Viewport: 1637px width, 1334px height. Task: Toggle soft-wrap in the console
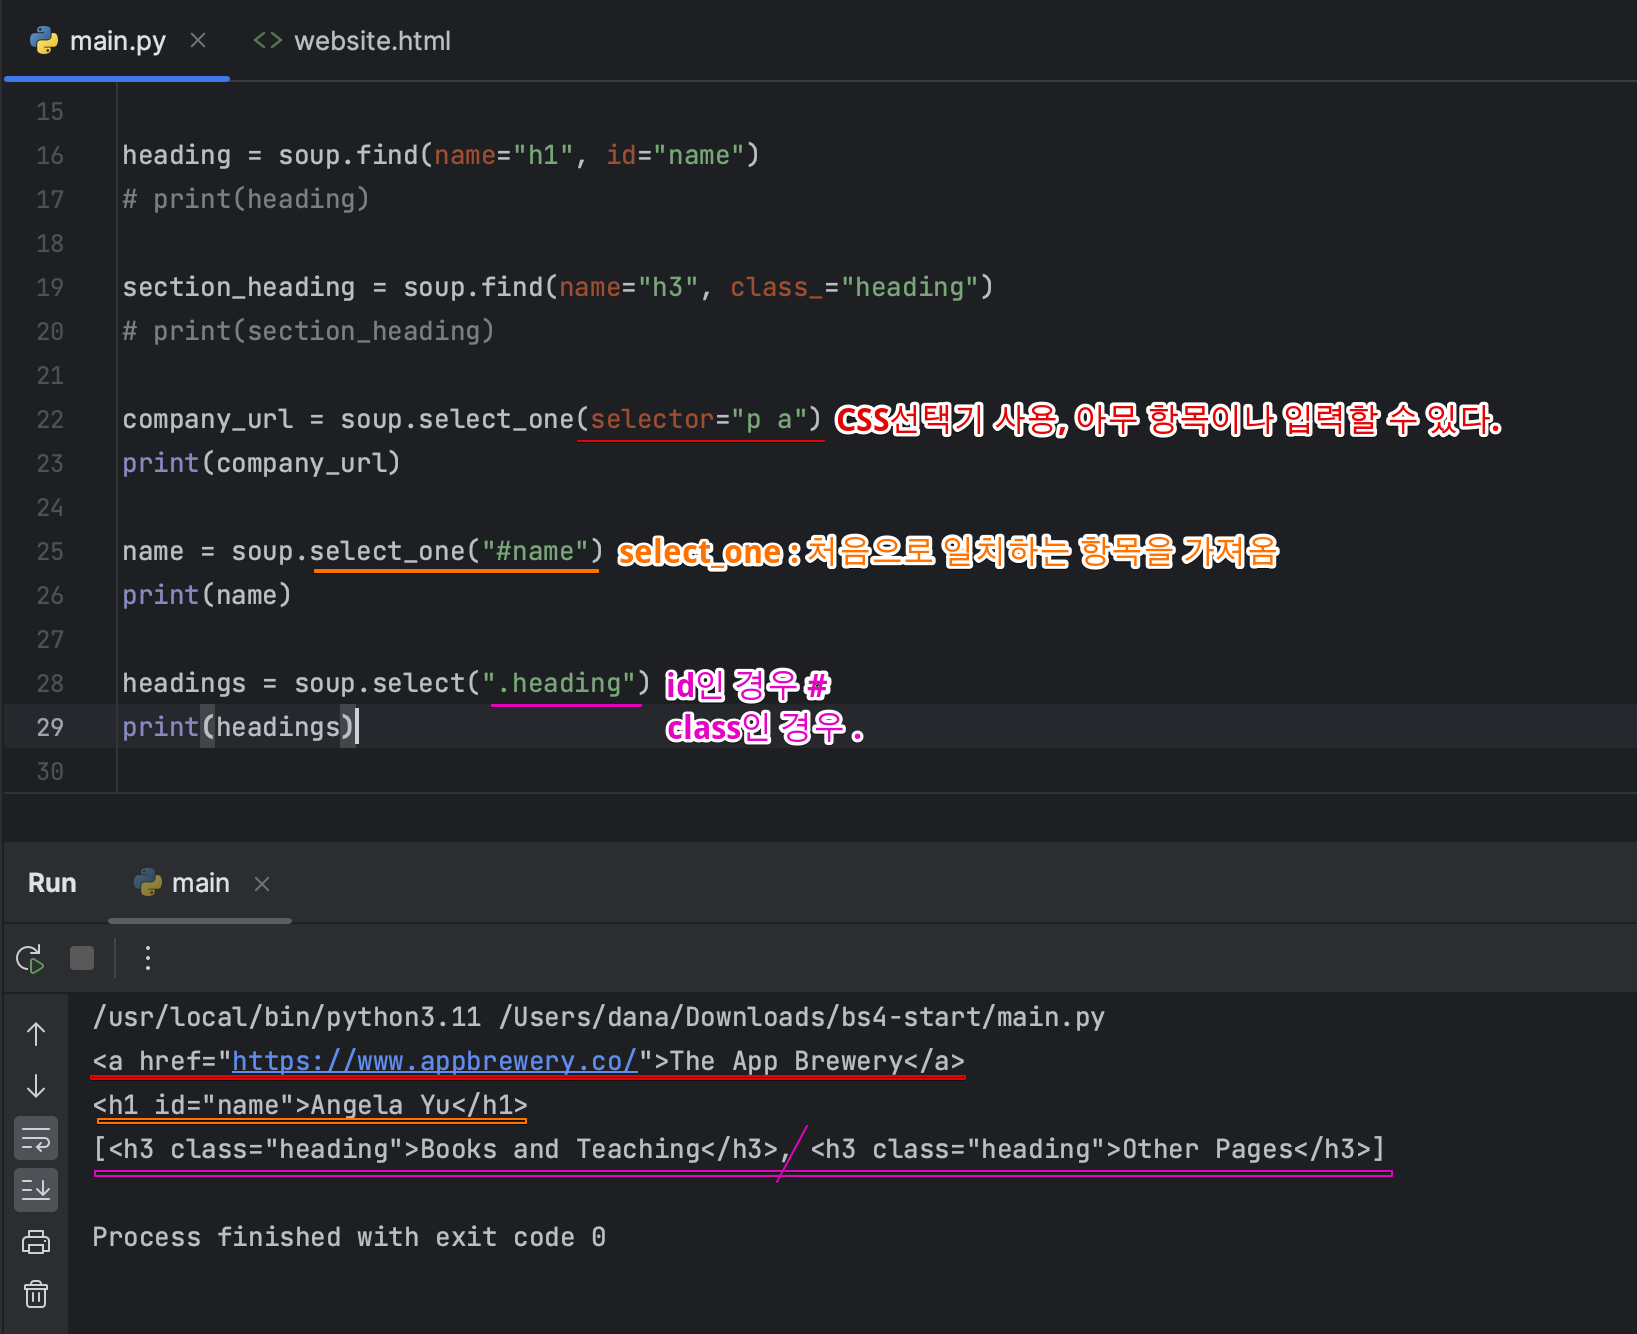coord(36,1138)
